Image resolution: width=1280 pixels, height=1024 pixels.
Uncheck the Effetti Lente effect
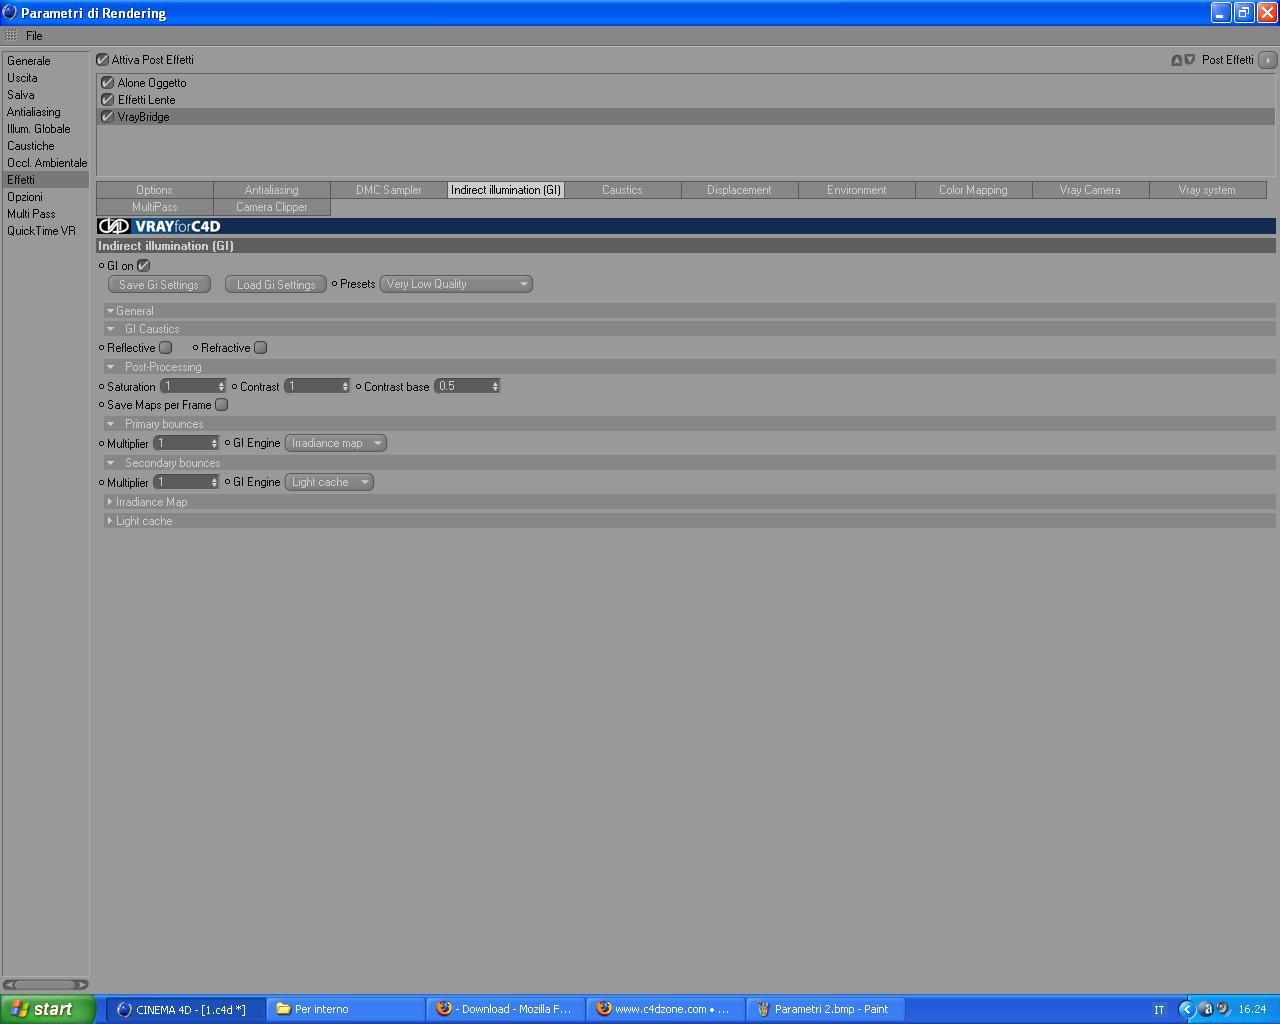point(108,100)
